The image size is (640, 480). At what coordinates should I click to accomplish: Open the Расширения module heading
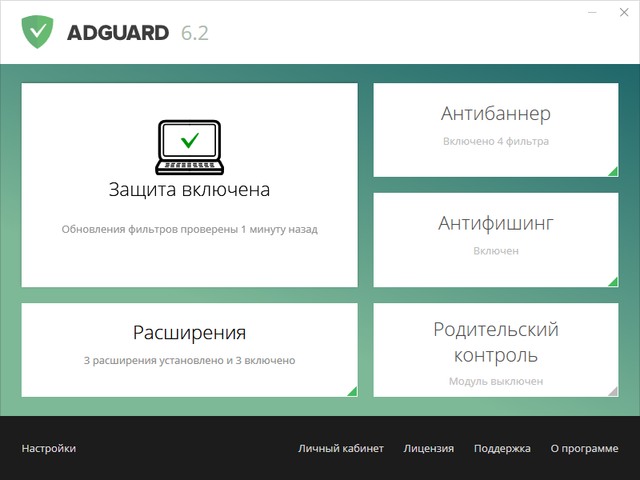189,333
